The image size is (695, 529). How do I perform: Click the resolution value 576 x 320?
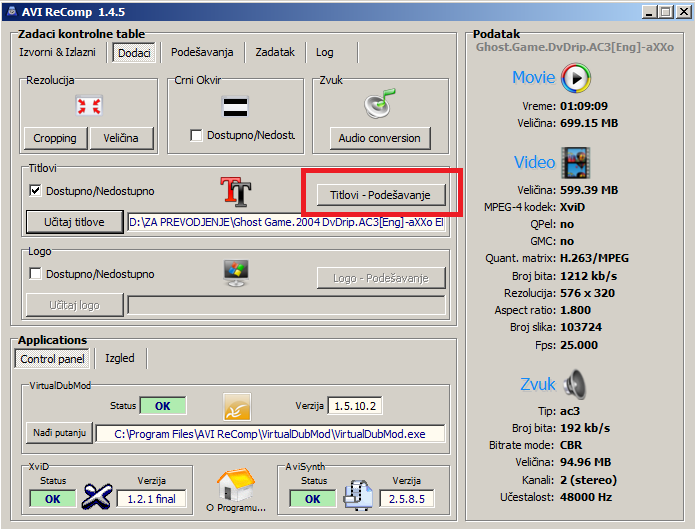coord(587,293)
